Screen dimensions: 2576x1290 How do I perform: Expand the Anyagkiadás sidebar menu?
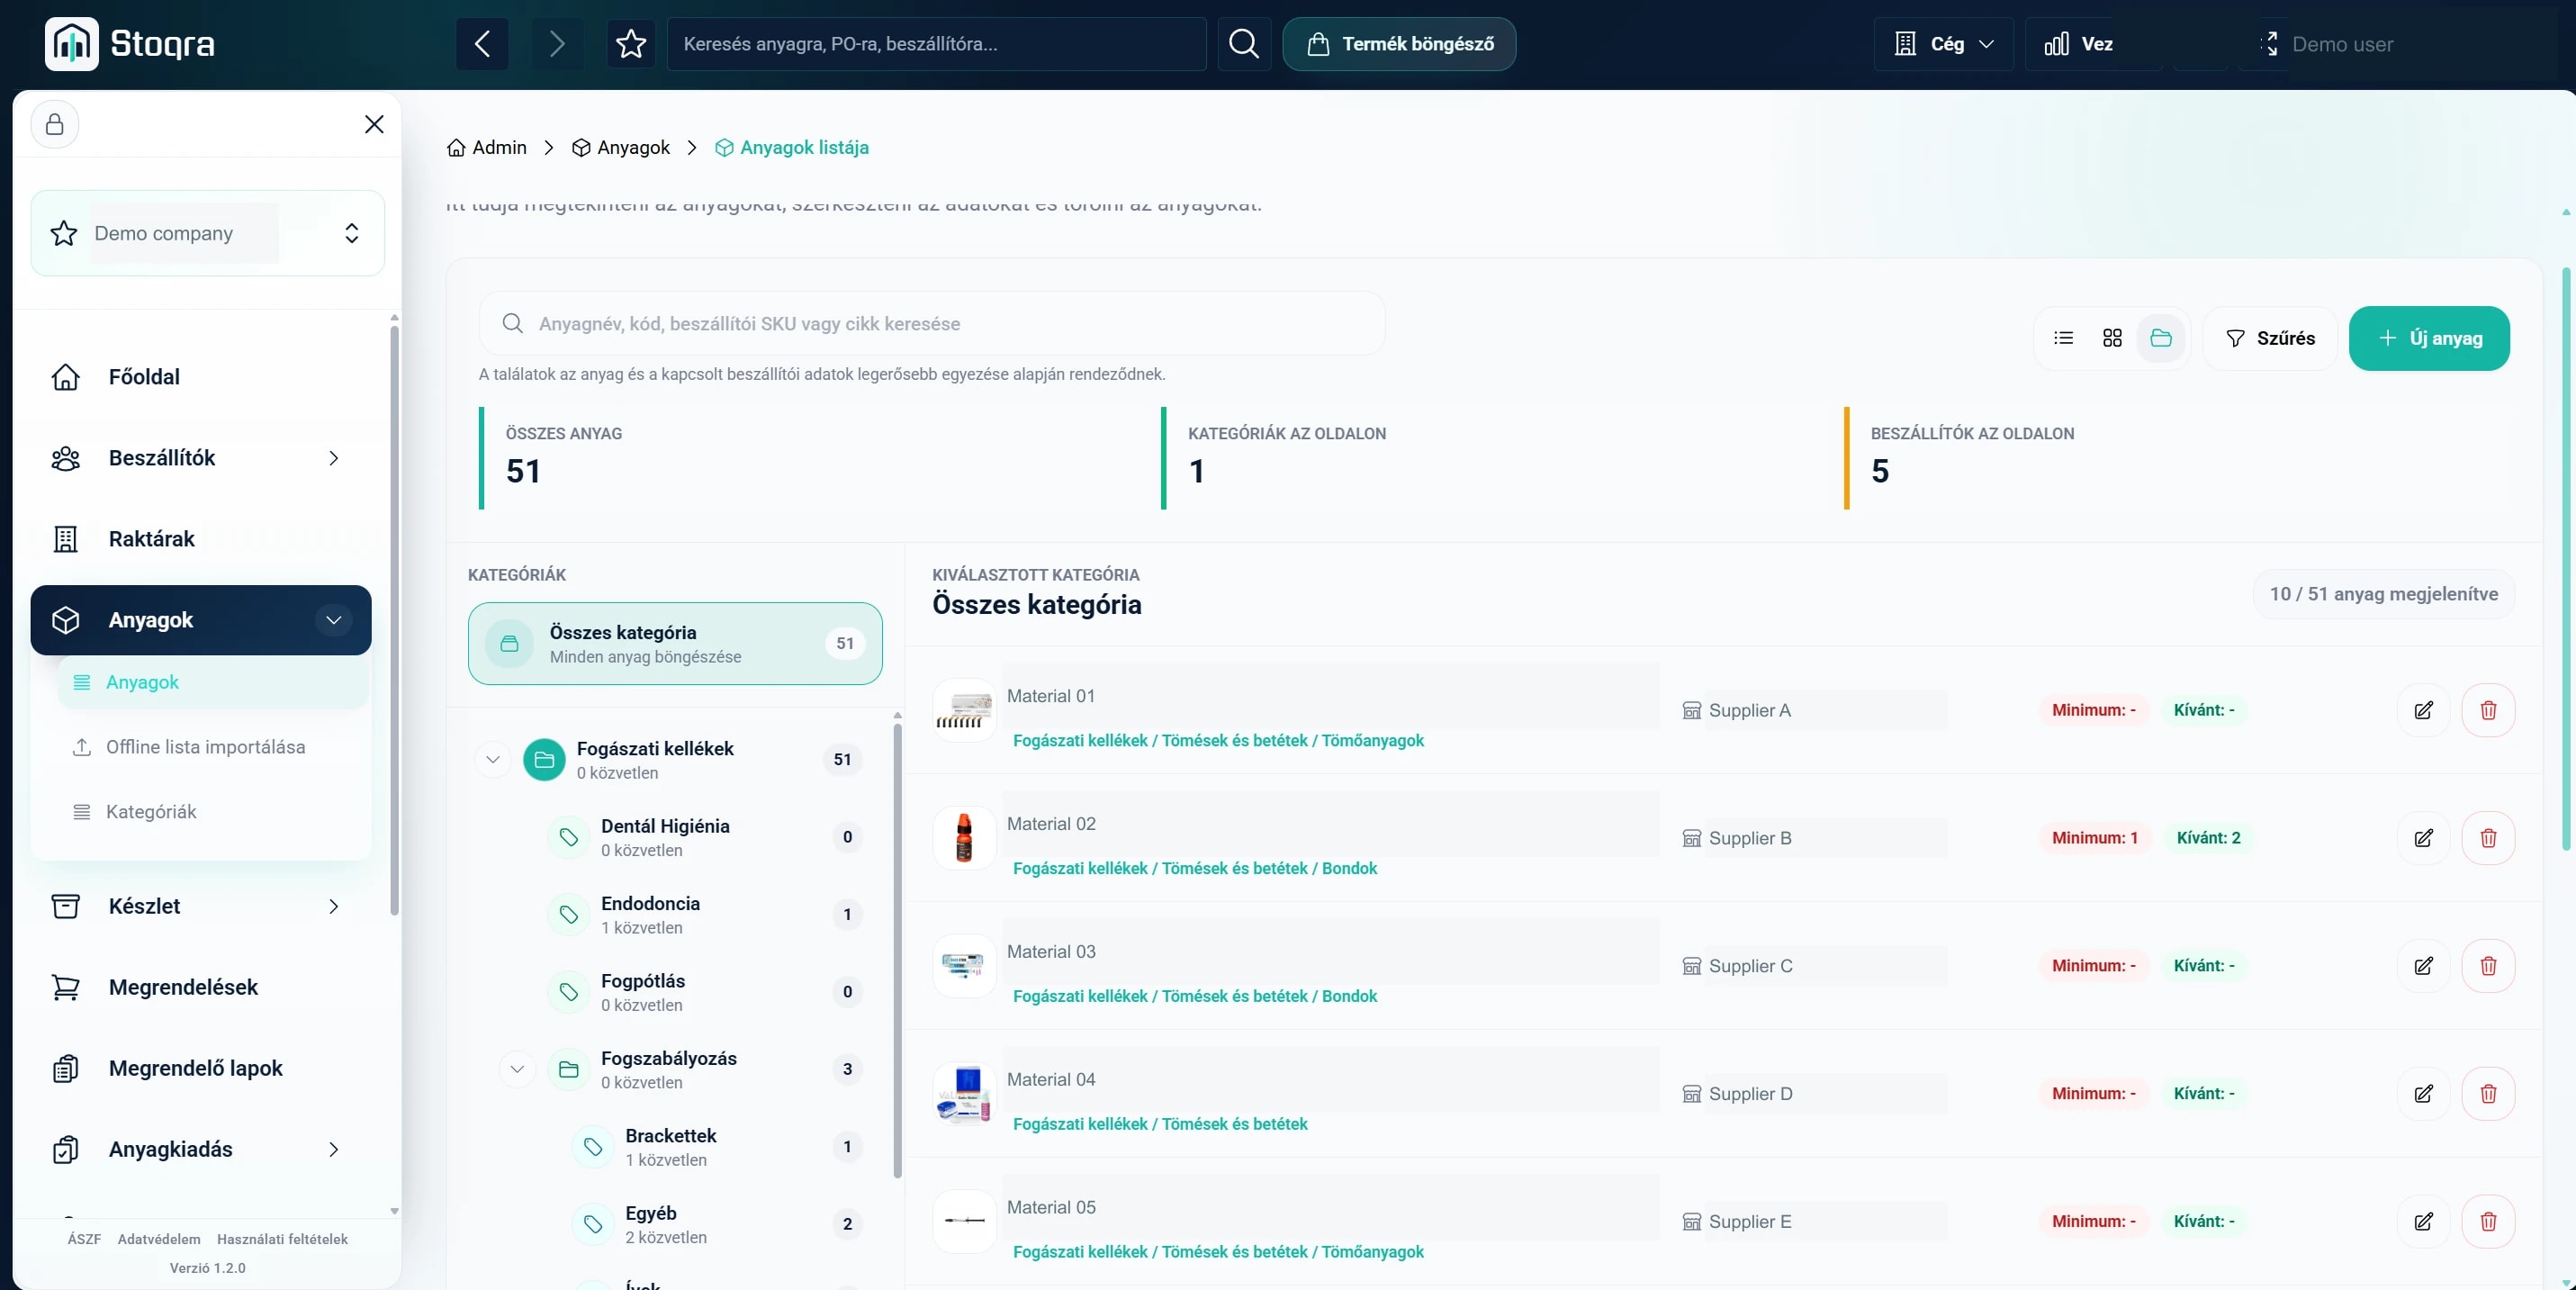(333, 1149)
